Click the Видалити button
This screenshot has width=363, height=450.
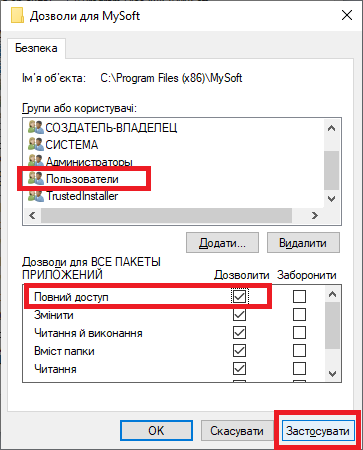(303, 243)
